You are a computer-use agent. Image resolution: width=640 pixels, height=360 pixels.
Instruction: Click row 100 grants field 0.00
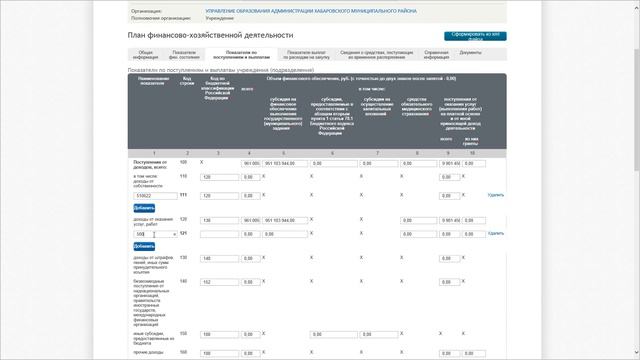(x=474, y=164)
